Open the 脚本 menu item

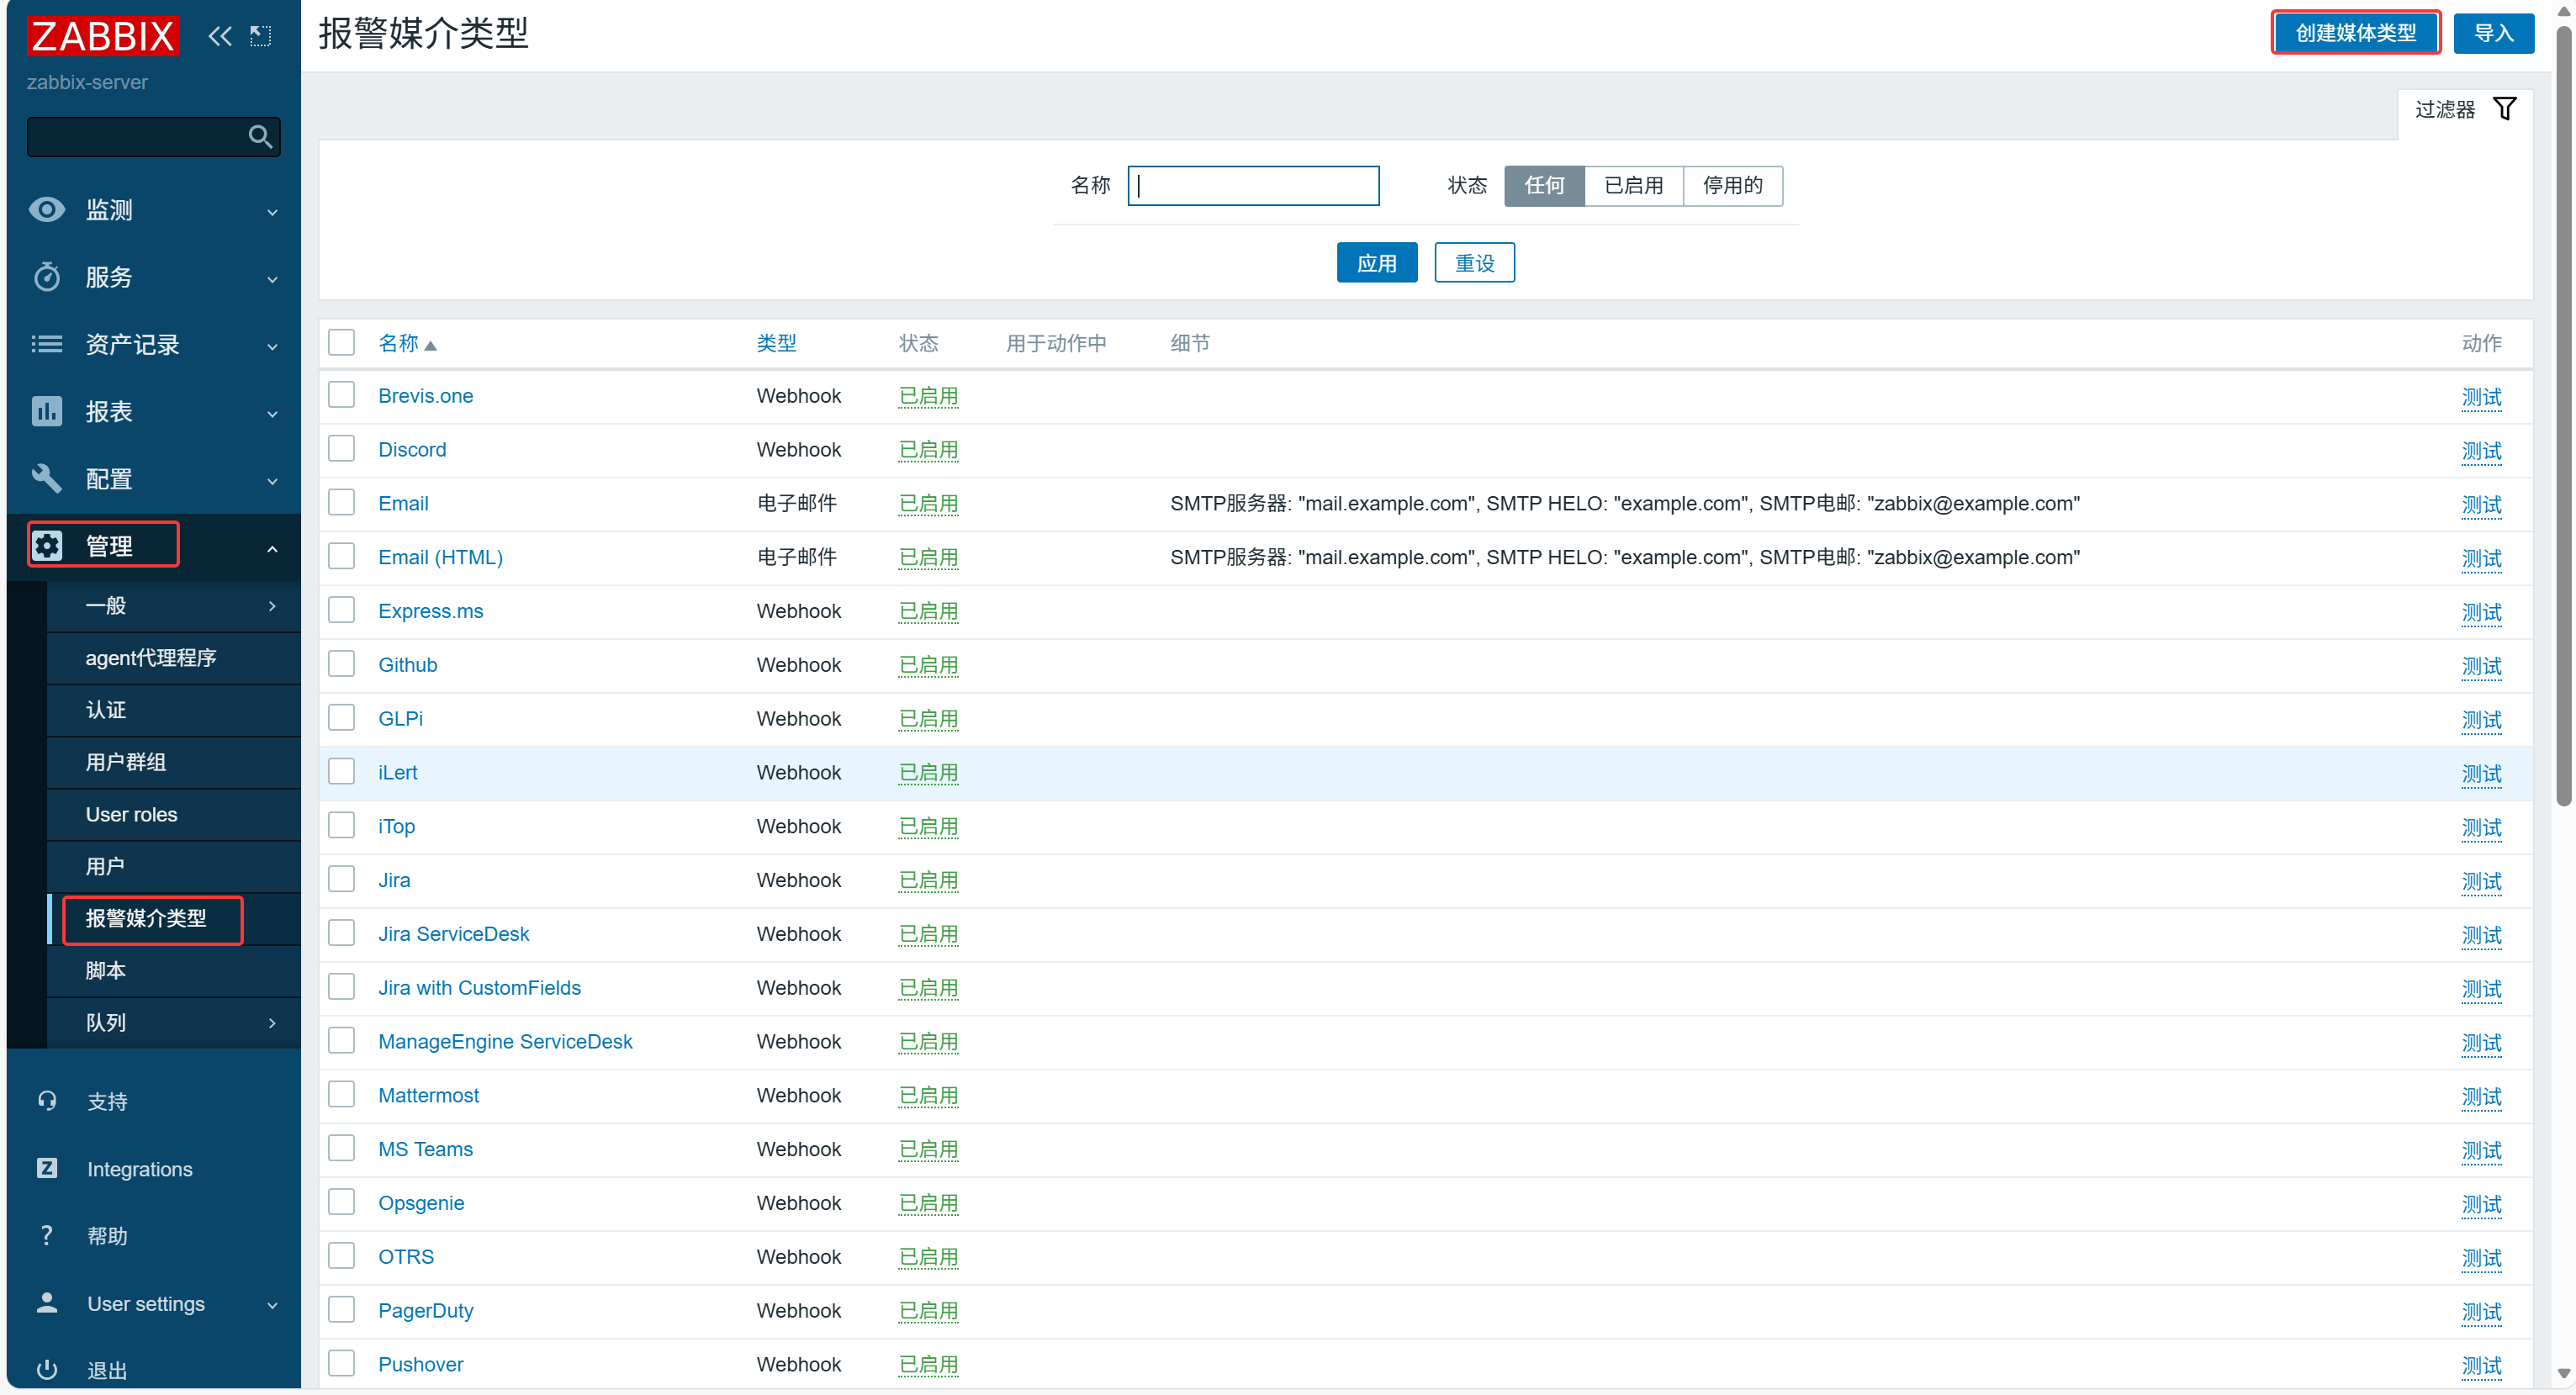tap(174, 970)
